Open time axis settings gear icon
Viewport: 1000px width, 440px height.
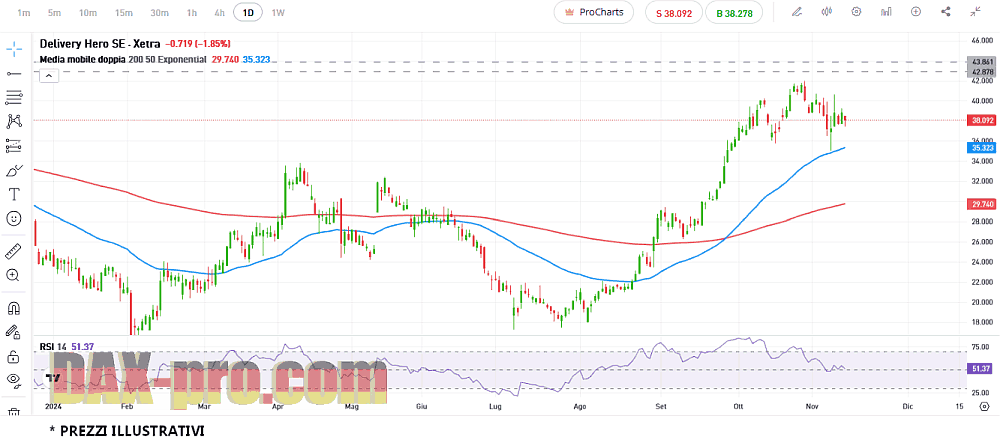[983, 406]
